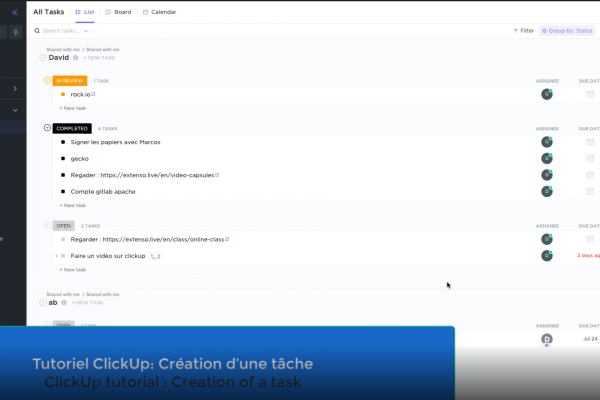Open task Signer les papiers avec Marcos
600x400 pixels.
115,142
